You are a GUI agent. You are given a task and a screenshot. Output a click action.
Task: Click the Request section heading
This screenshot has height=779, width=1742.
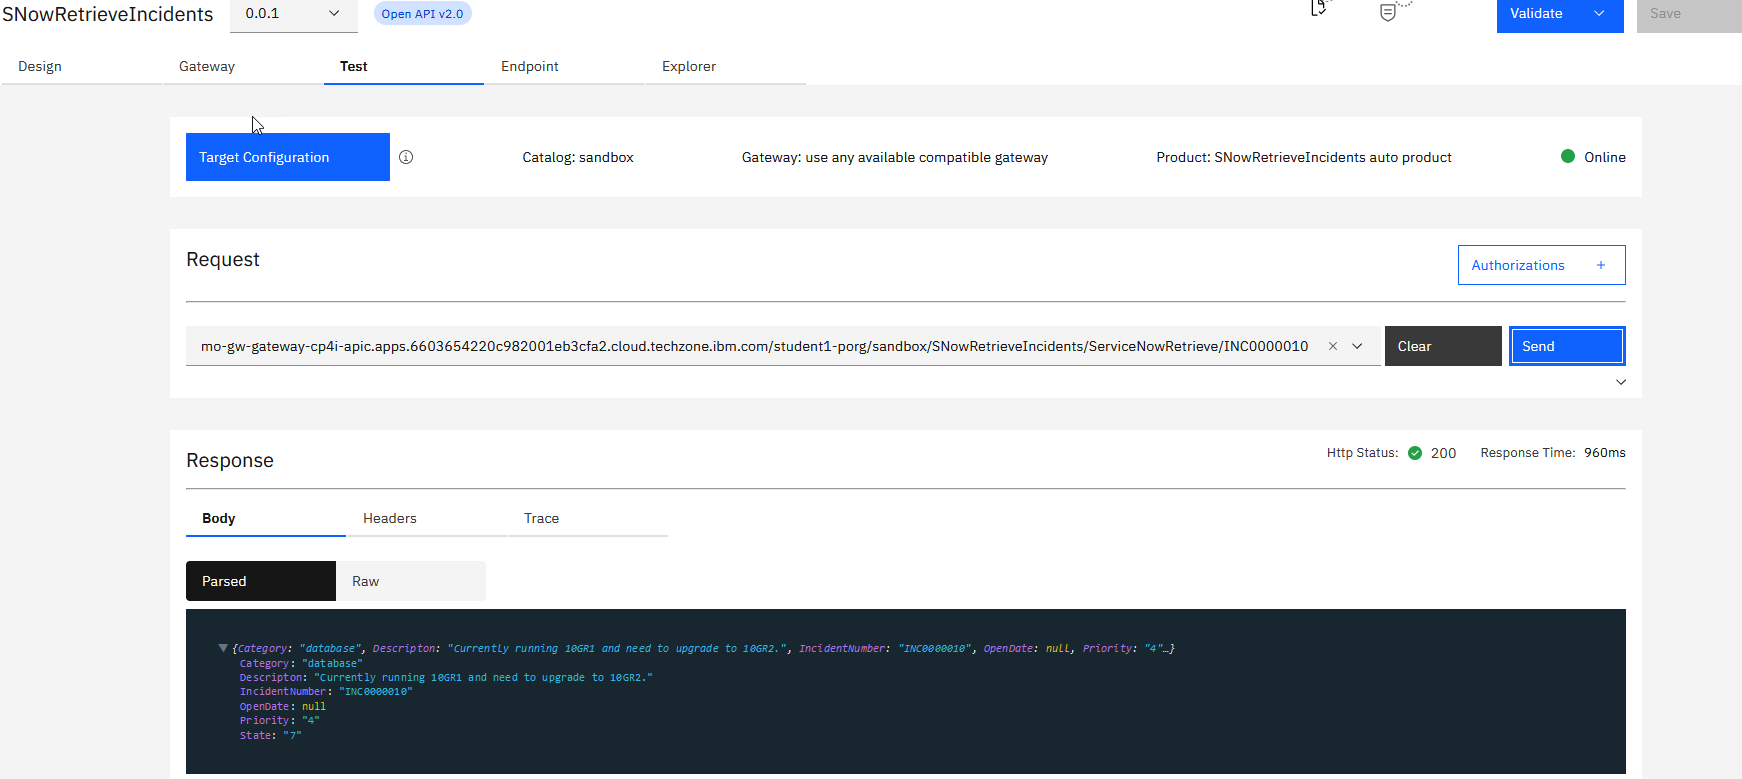pos(223,259)
